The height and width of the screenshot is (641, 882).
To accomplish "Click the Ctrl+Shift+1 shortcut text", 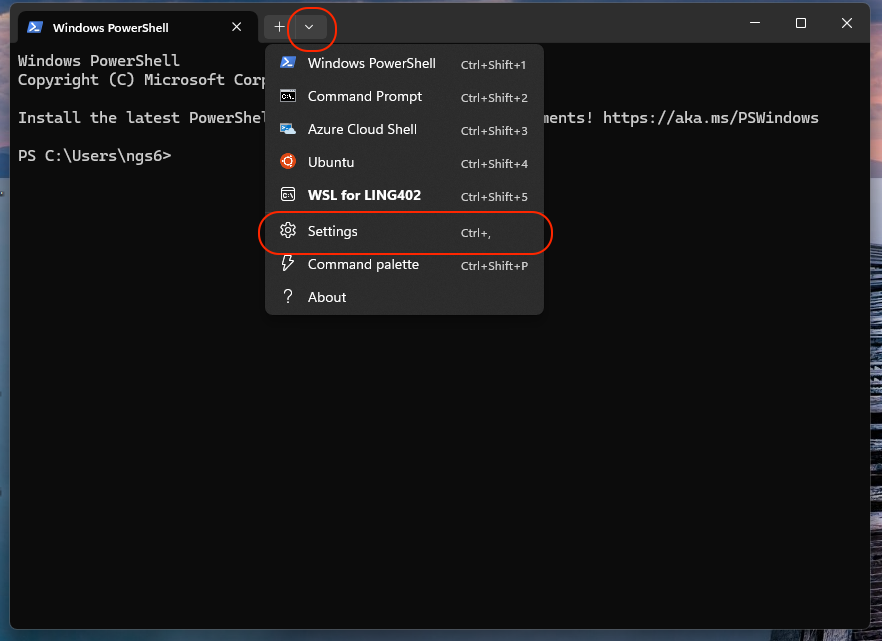I will (x=493, y=65).
